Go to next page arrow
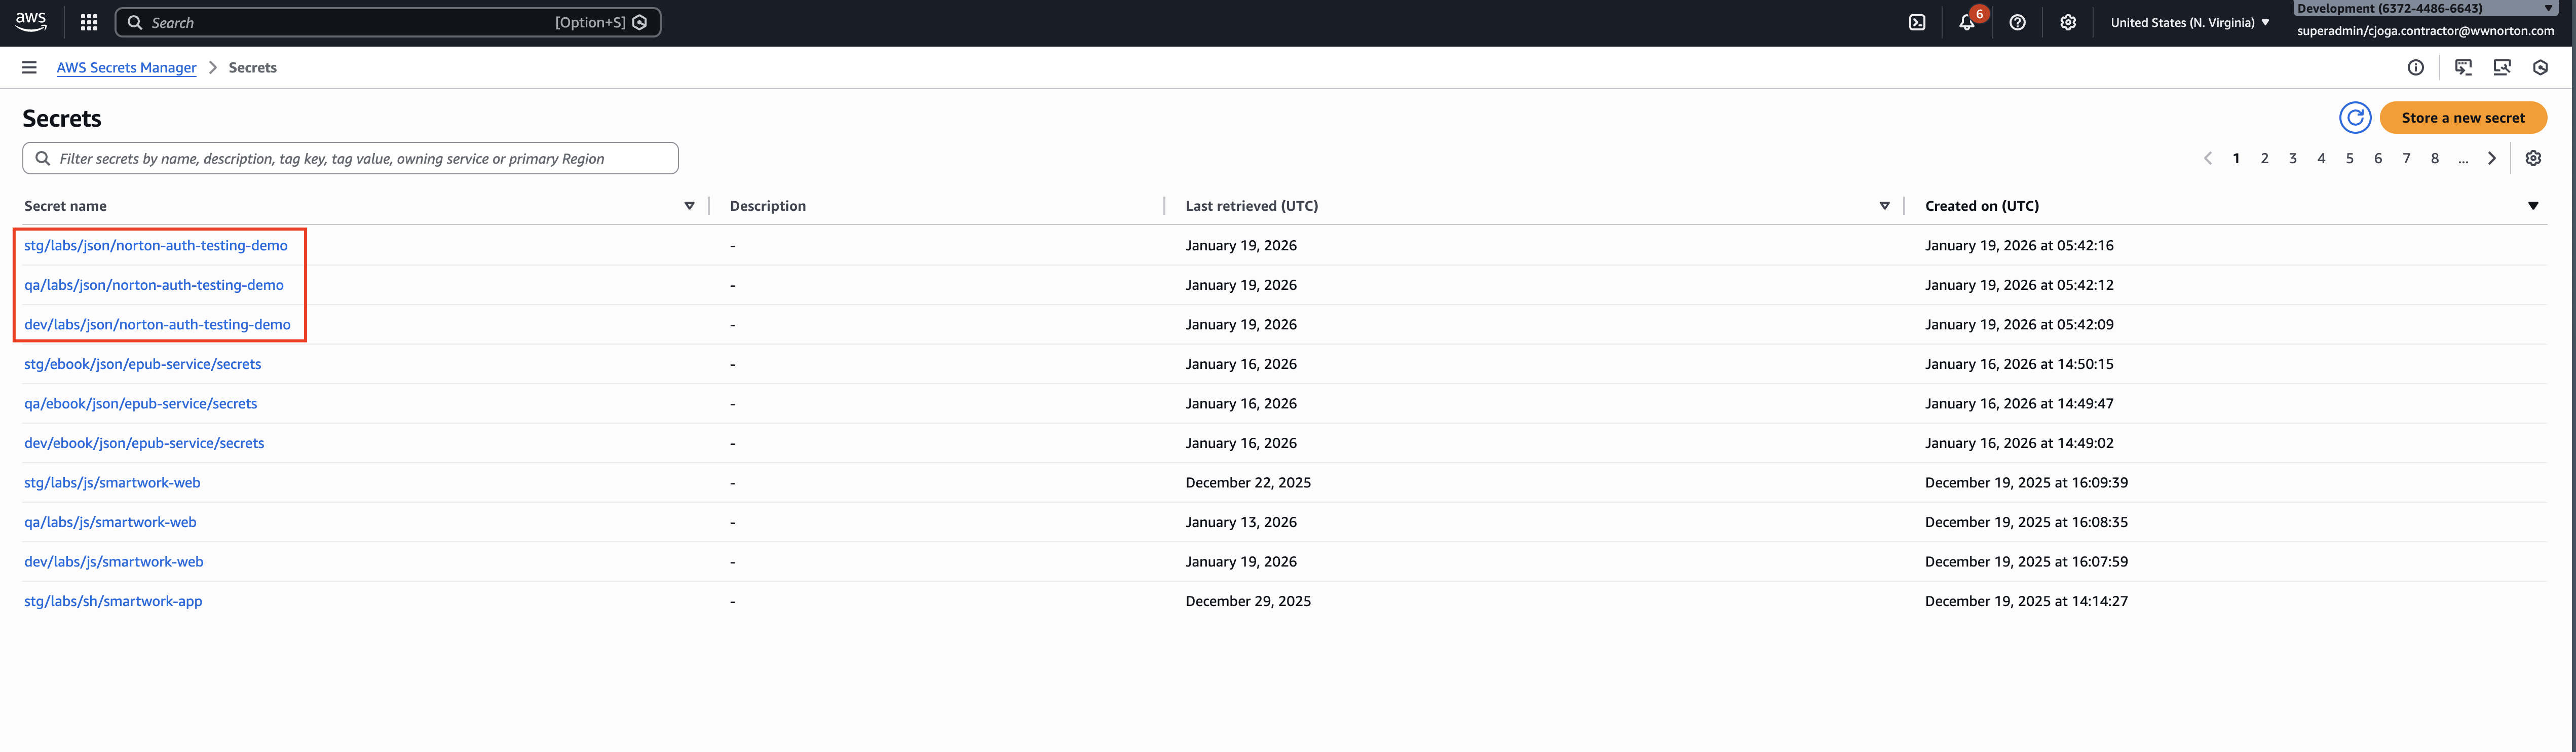The image size is (2576, 752). coord(2492,158)
